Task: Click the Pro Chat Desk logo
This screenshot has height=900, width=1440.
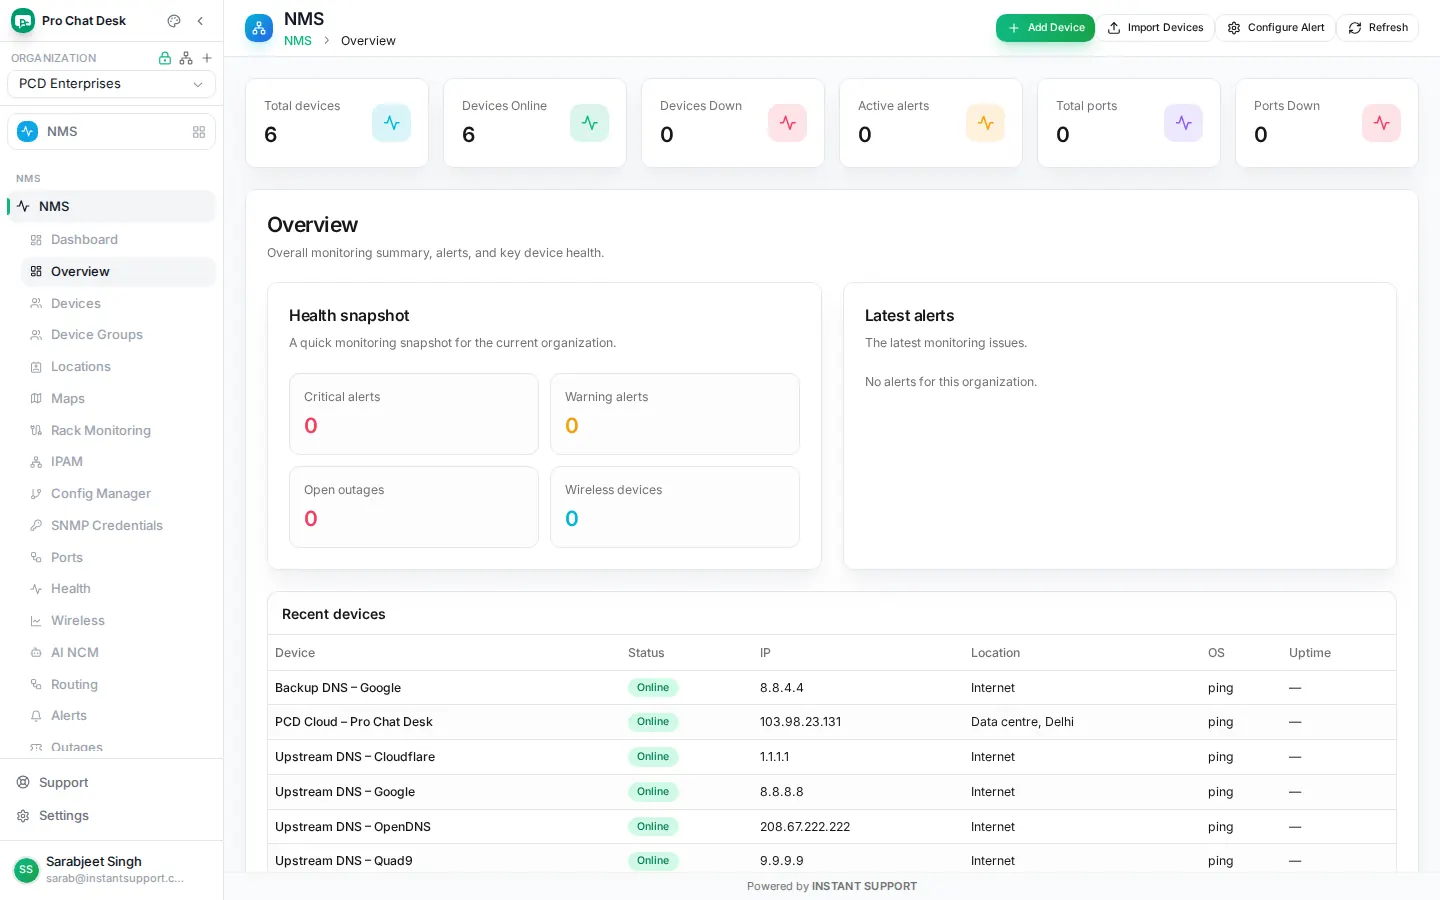Action: click(23, 21)
